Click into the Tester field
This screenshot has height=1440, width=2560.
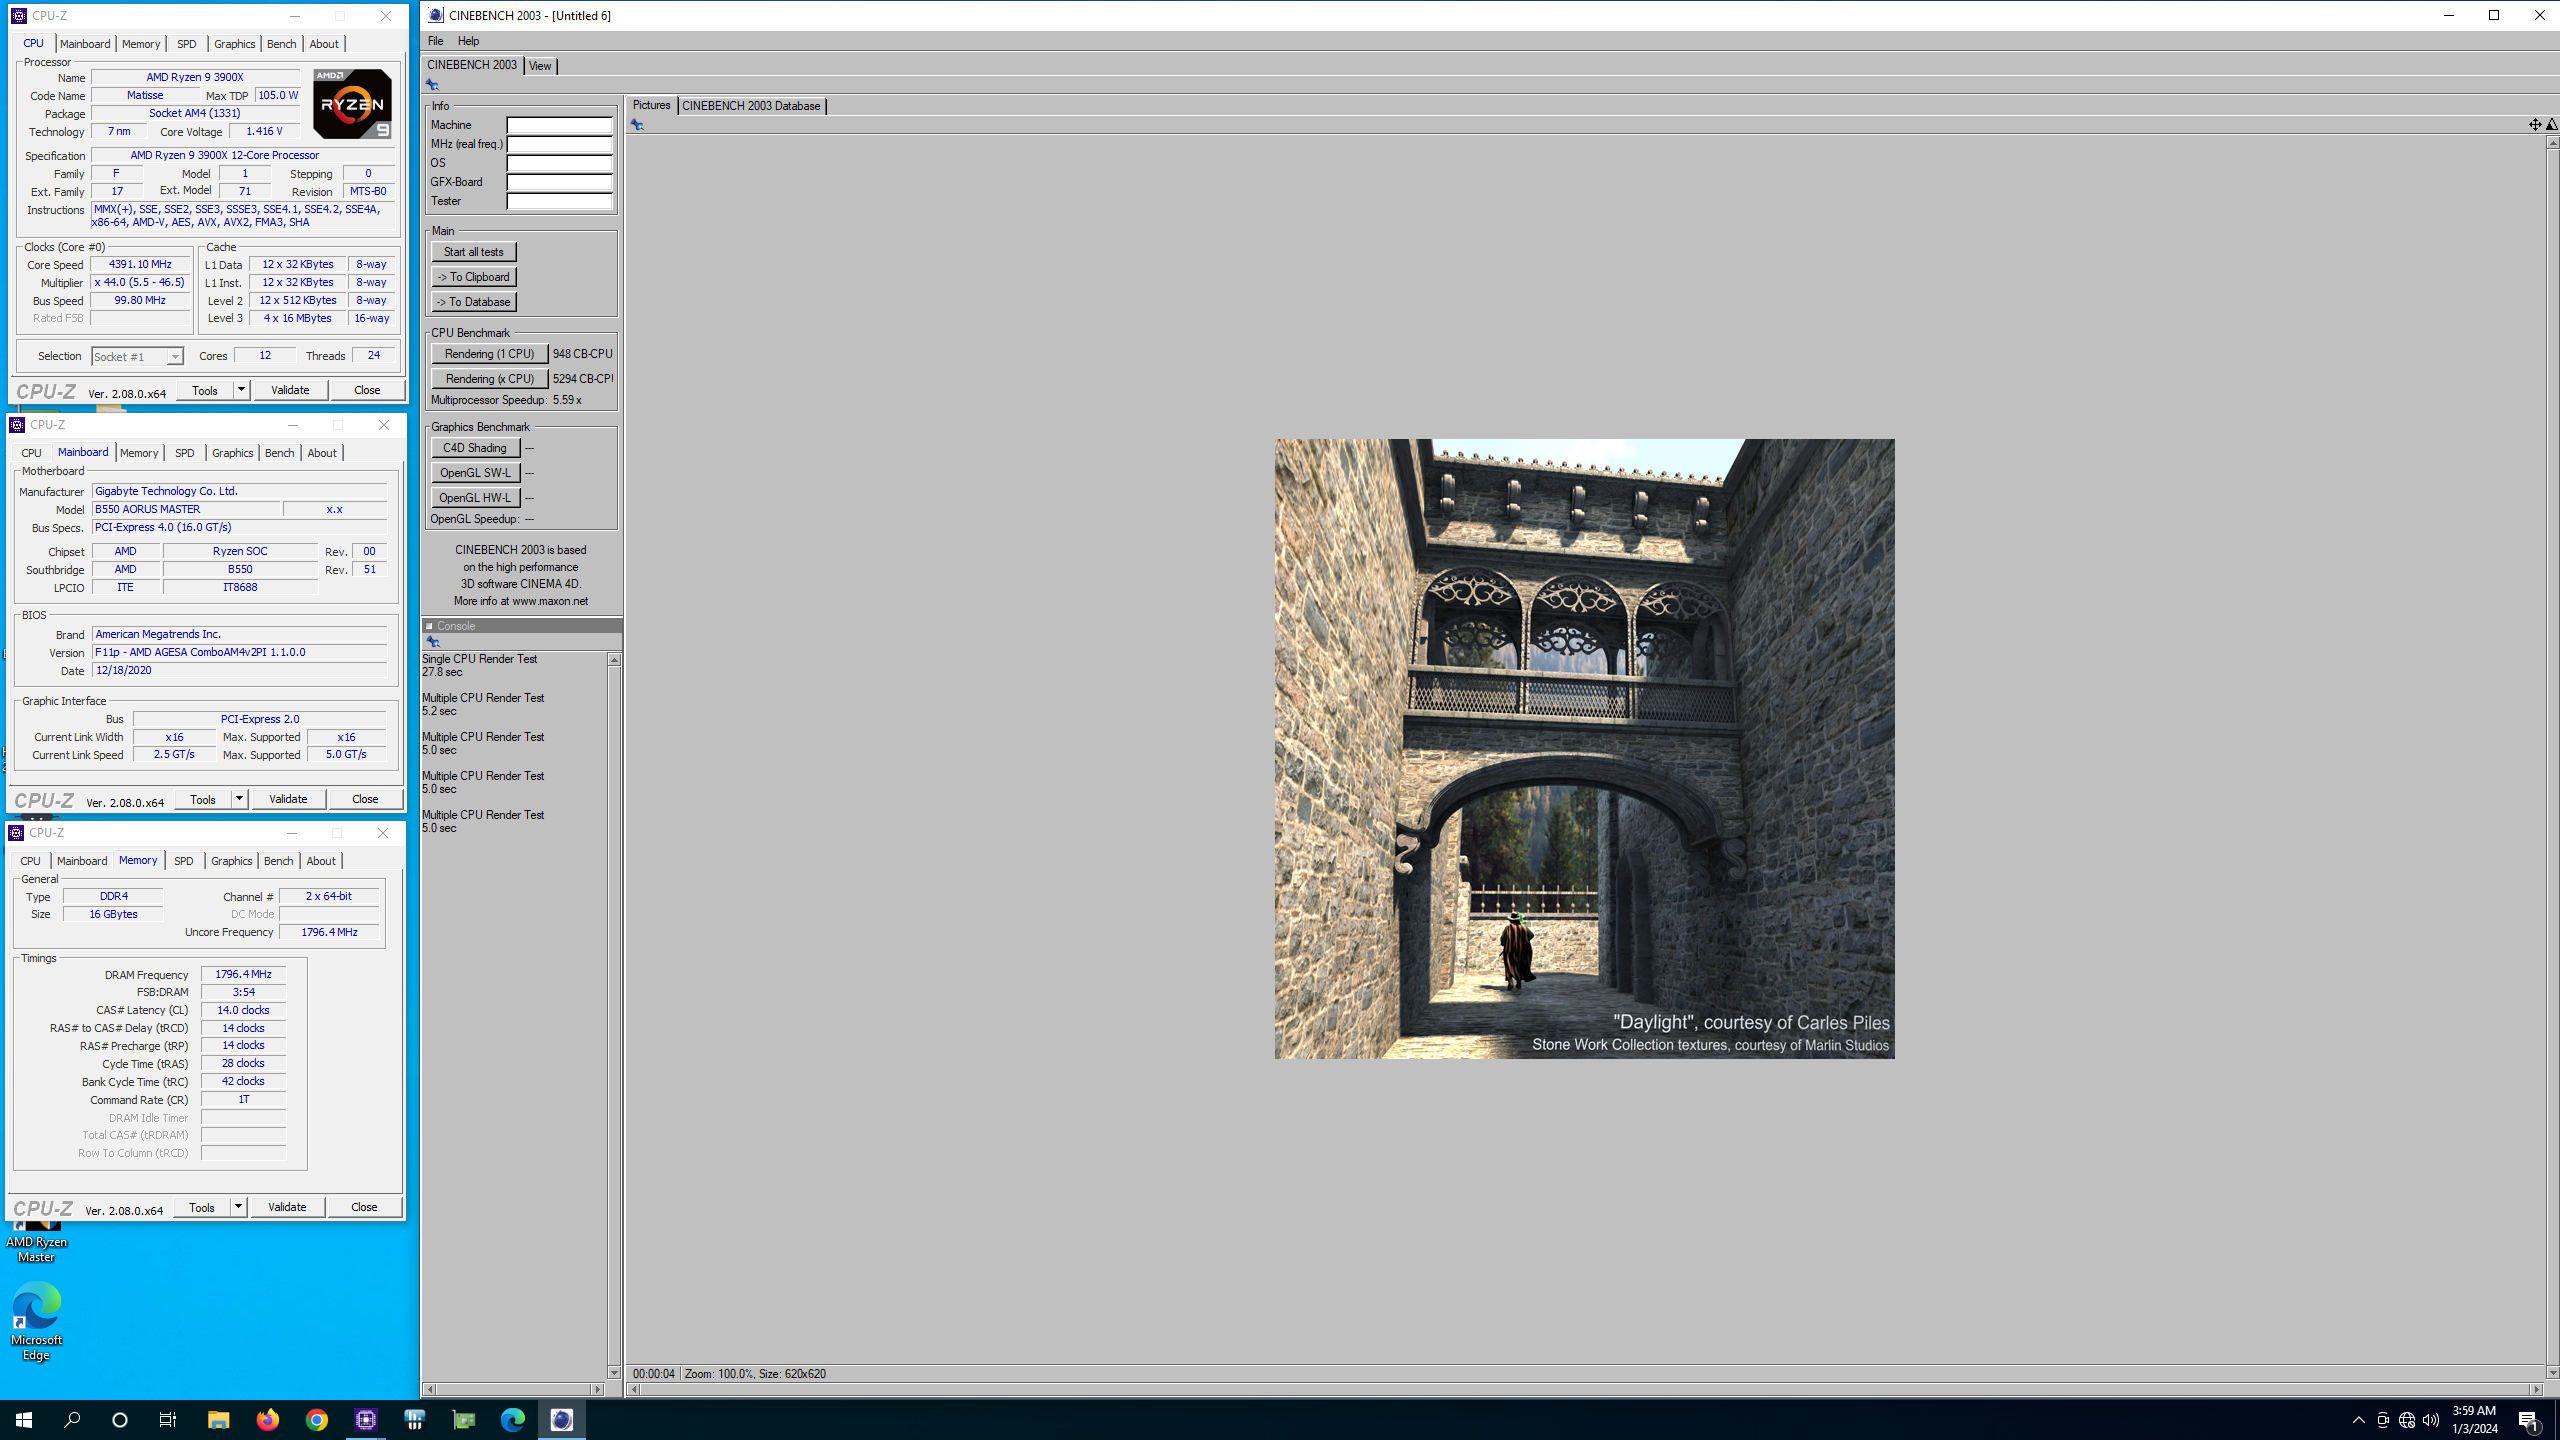559,201
